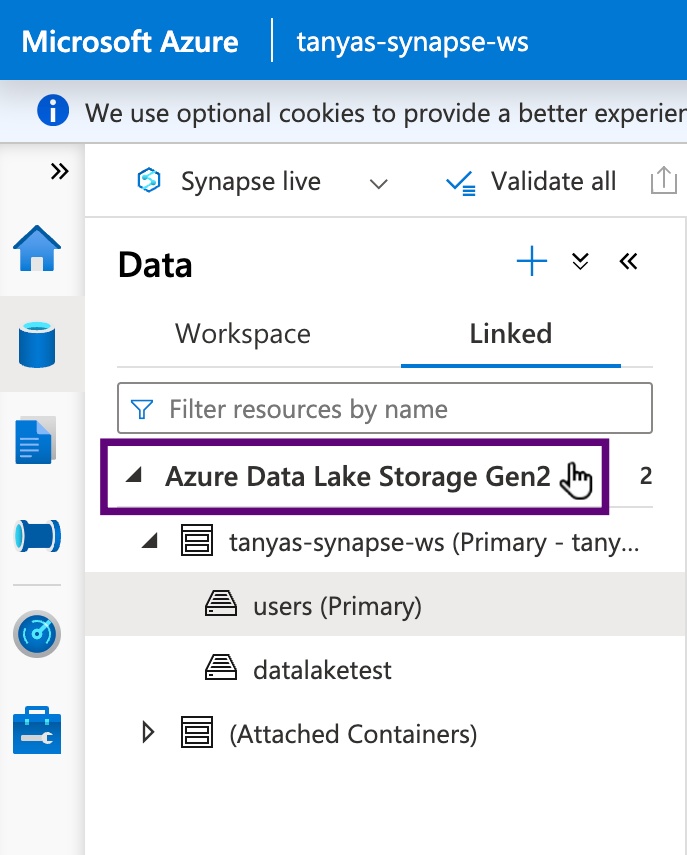Expand the Attached Containers node

[149, 734]
